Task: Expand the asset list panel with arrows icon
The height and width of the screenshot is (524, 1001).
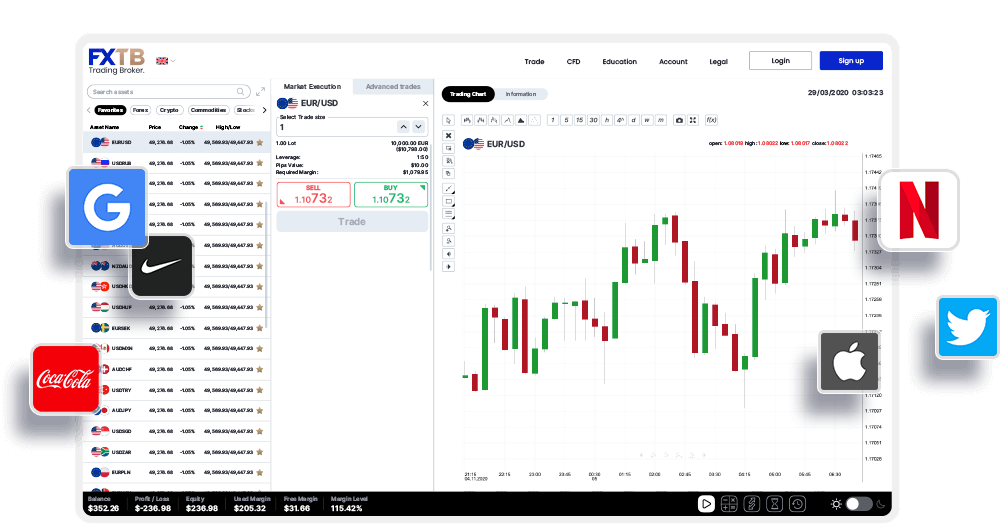Action: 260,92
